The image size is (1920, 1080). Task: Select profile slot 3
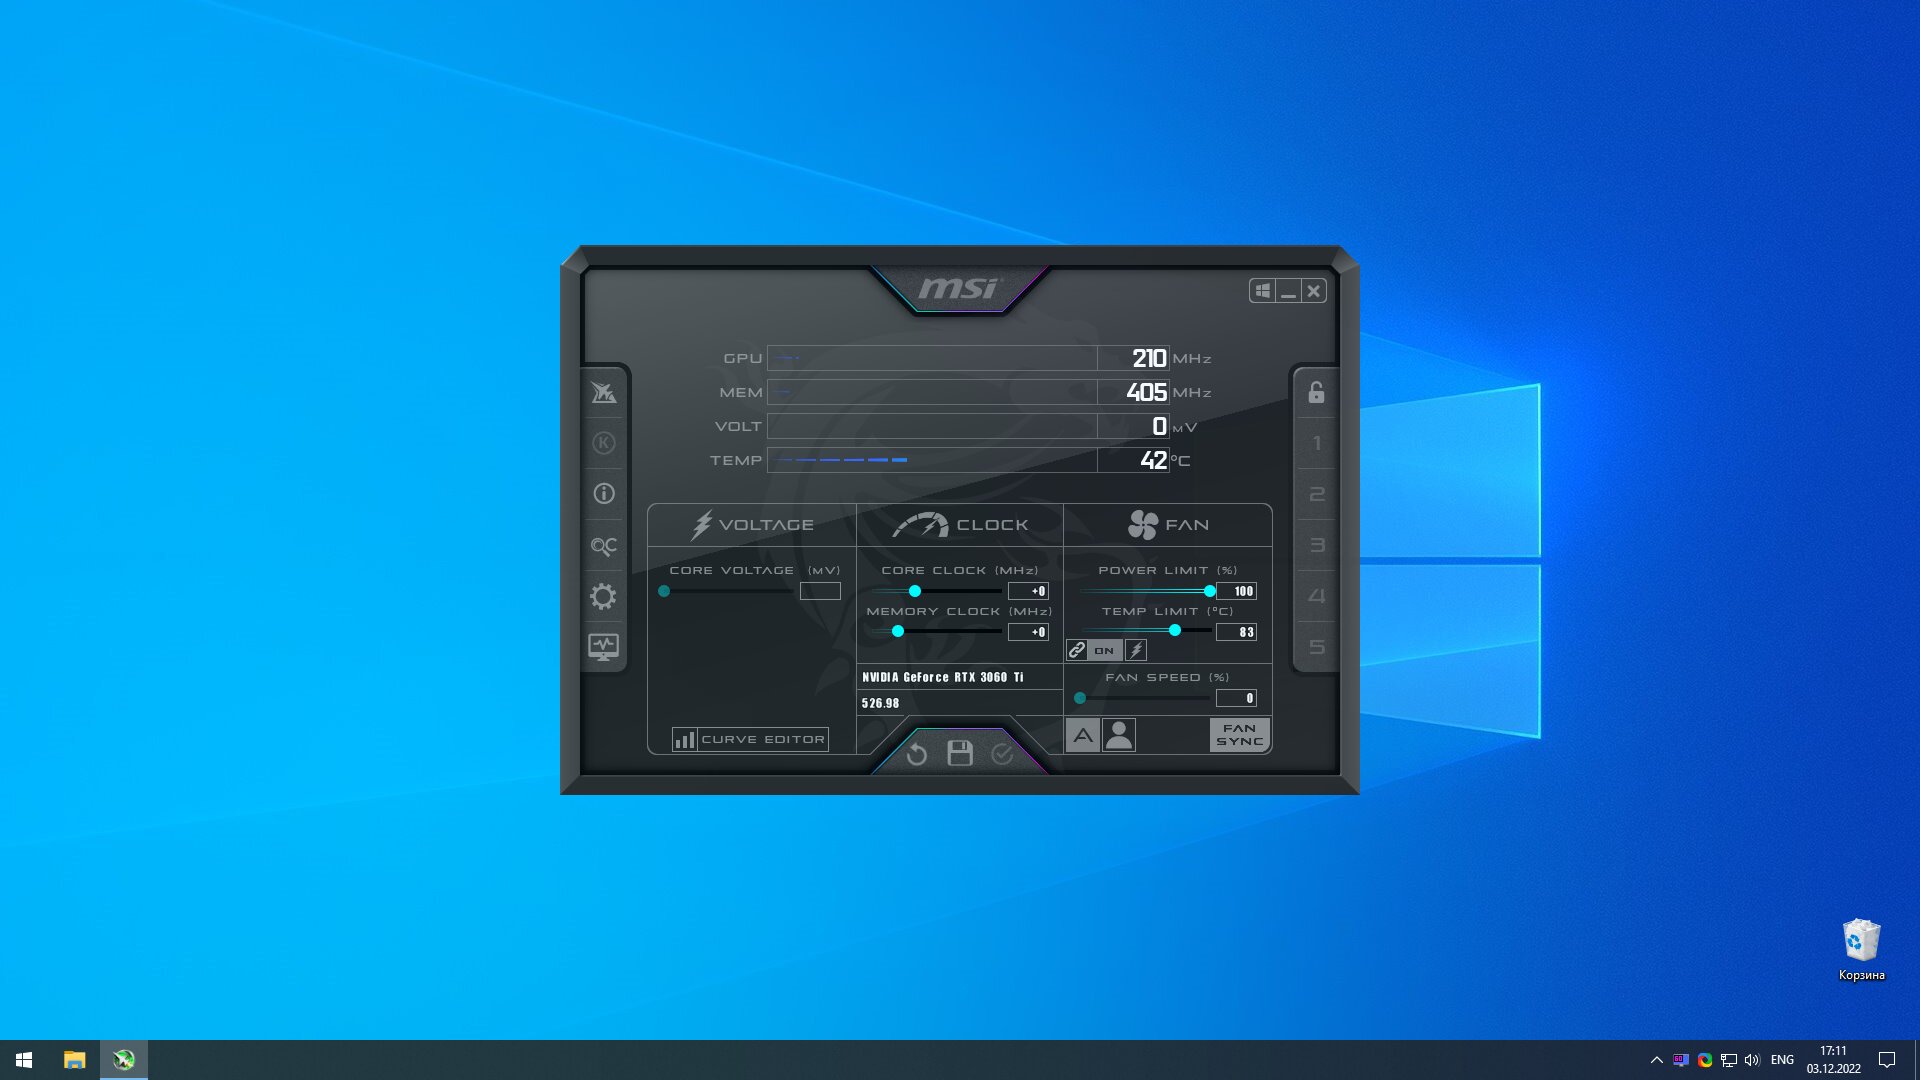(x=1317, y=545)
